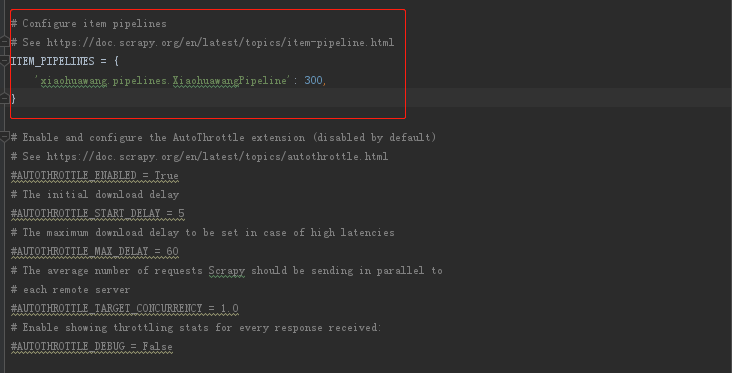Click the #AUTOTHROTTLE_DEBUG = False line

coord(92,347)
